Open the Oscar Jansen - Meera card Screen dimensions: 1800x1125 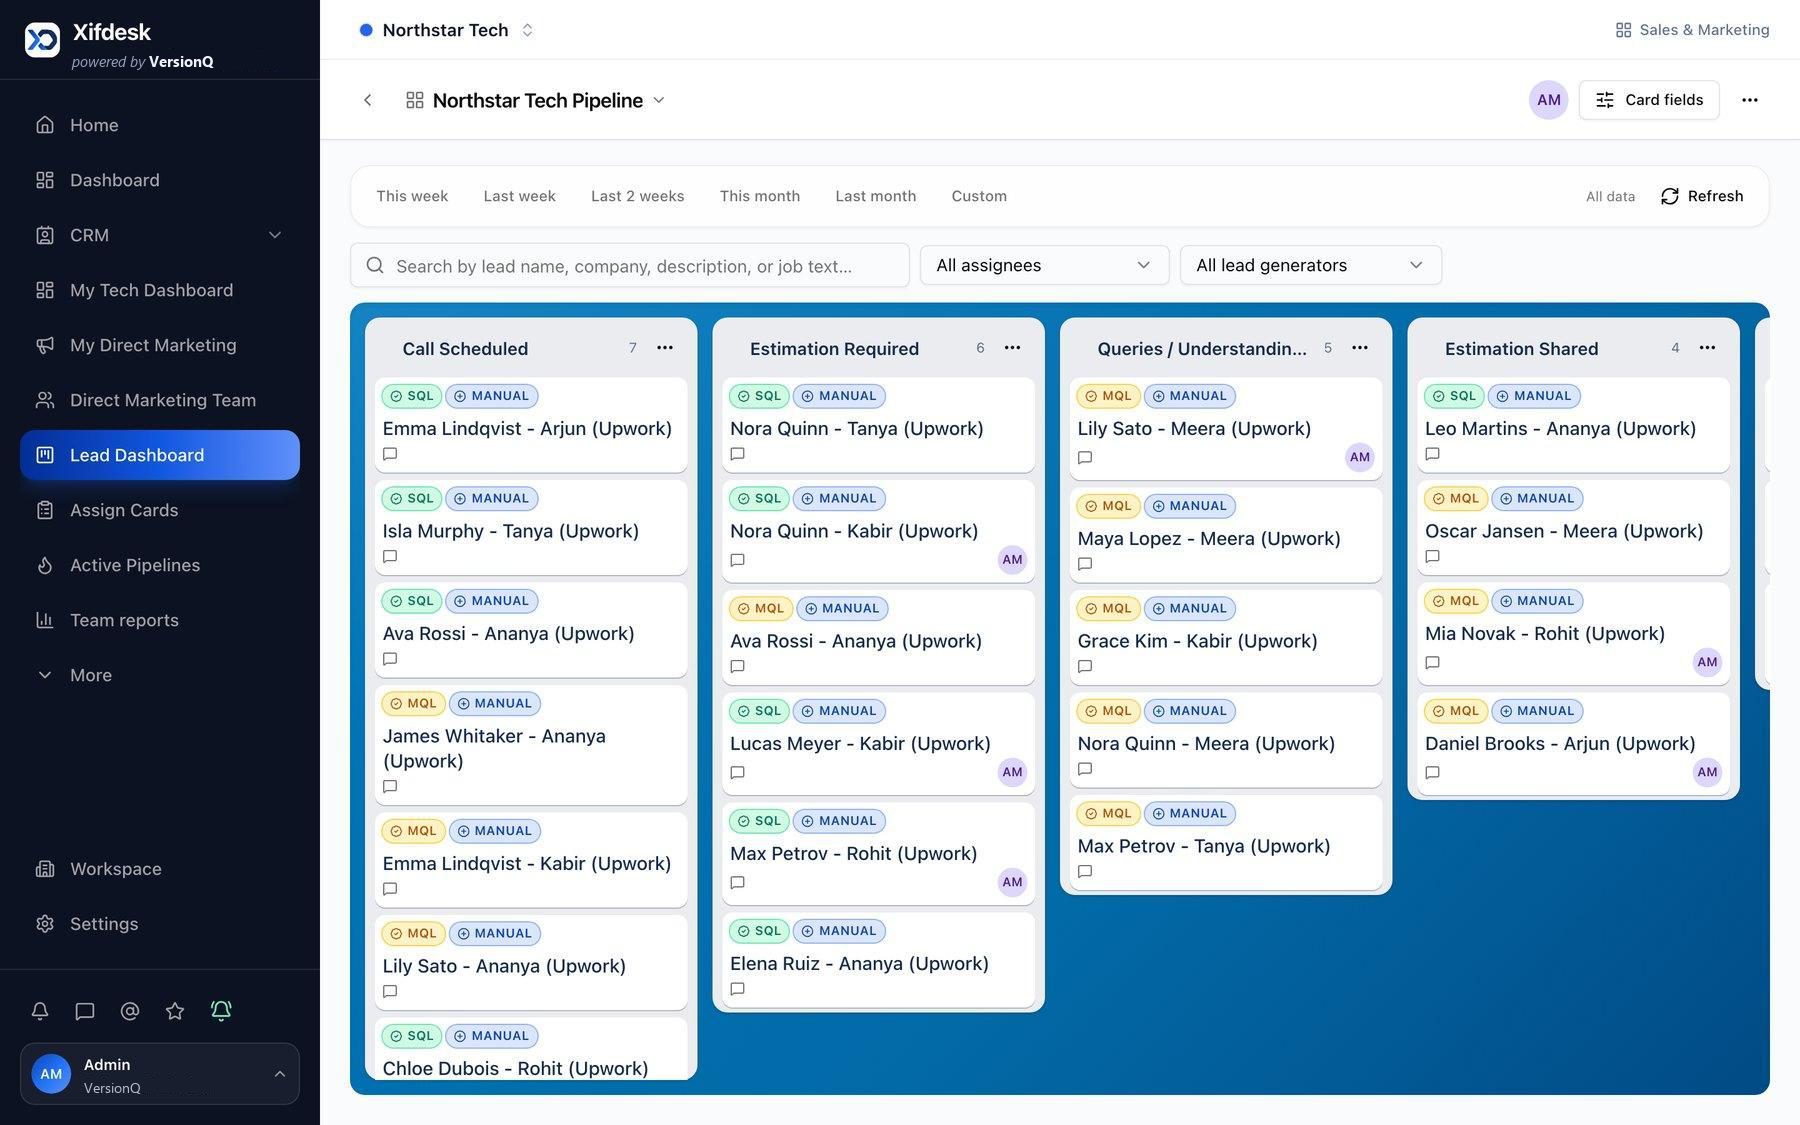1573,527
